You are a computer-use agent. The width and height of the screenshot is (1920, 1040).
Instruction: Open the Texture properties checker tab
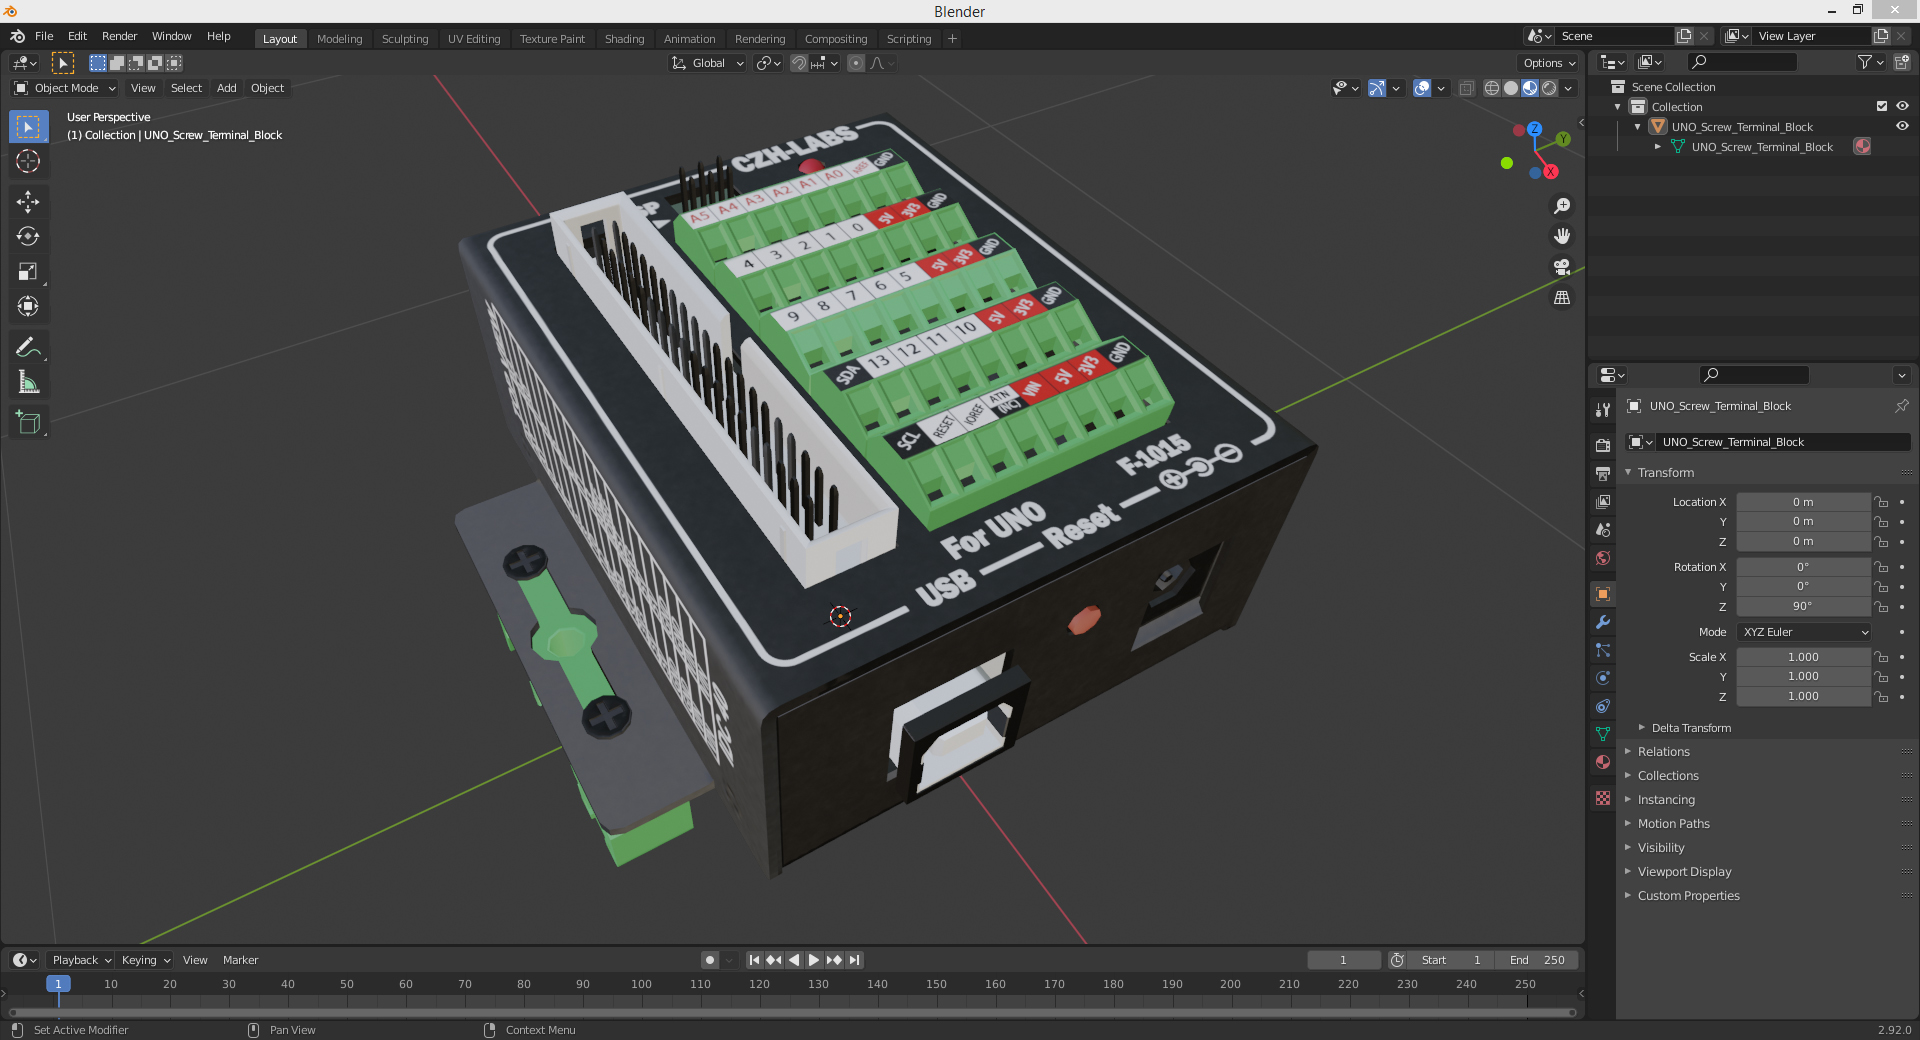pyautogui.click(x=1603, y=798)
